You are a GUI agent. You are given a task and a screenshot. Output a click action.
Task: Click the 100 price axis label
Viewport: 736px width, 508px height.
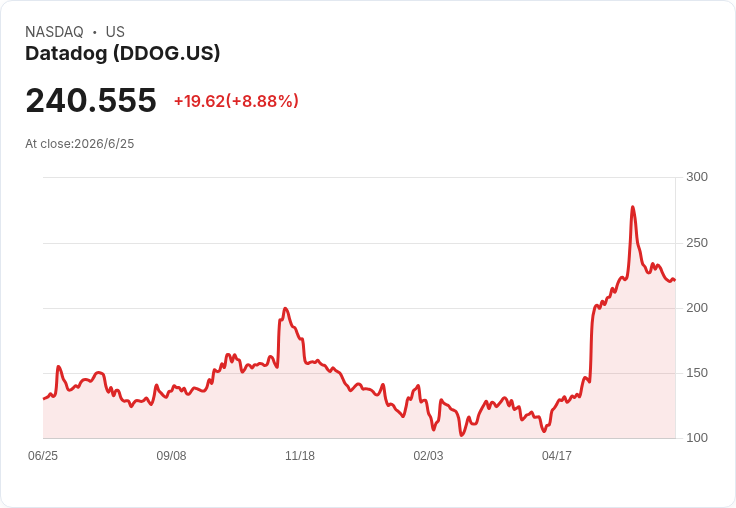(697, 438)
